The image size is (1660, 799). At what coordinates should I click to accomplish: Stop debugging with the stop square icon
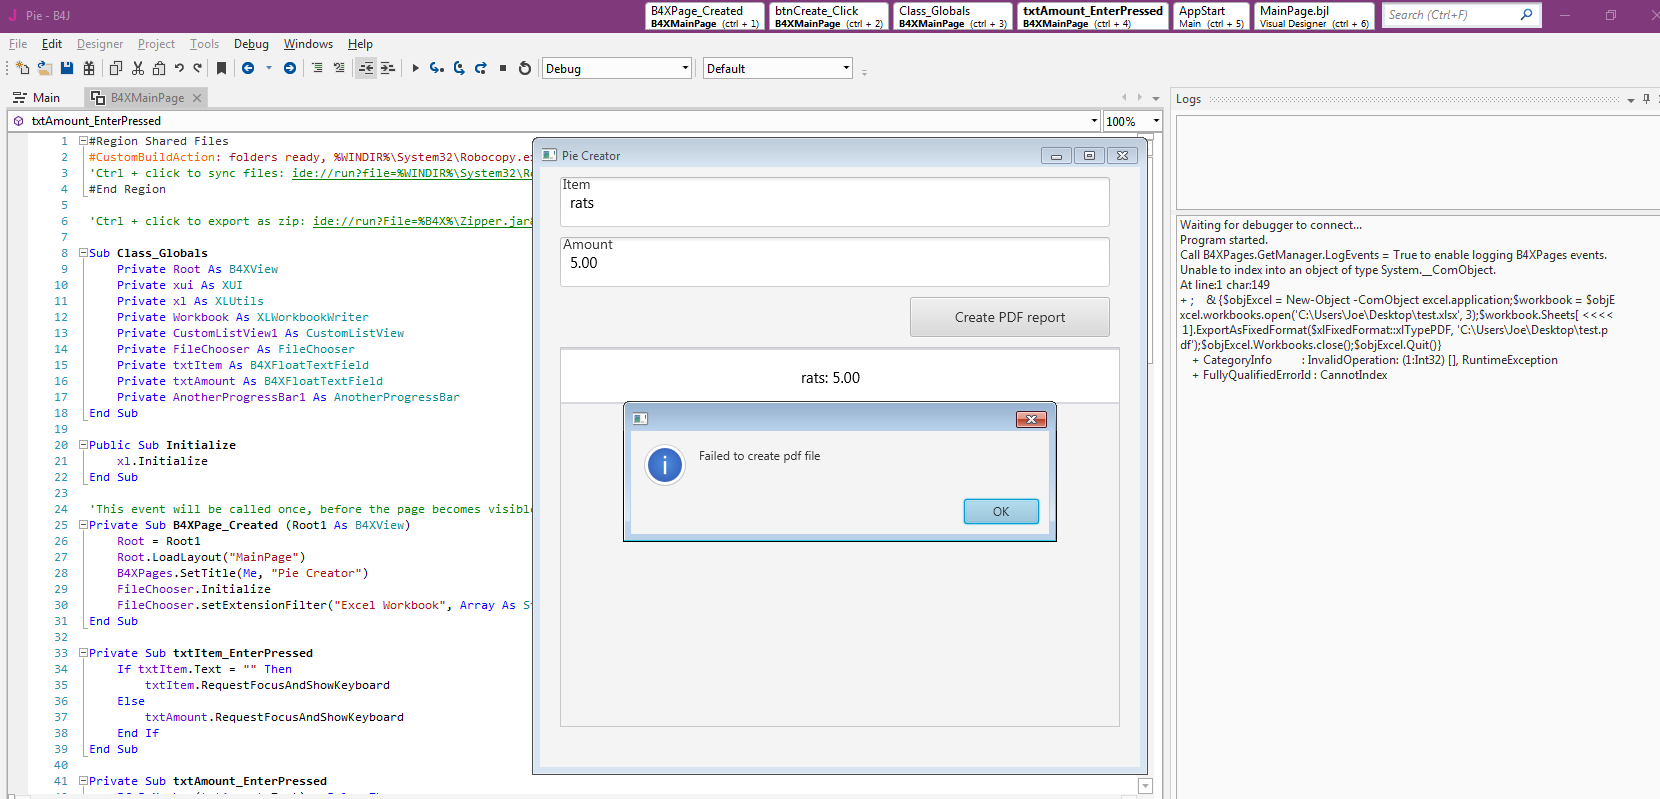pyautogui.click(x=503, y=68)
